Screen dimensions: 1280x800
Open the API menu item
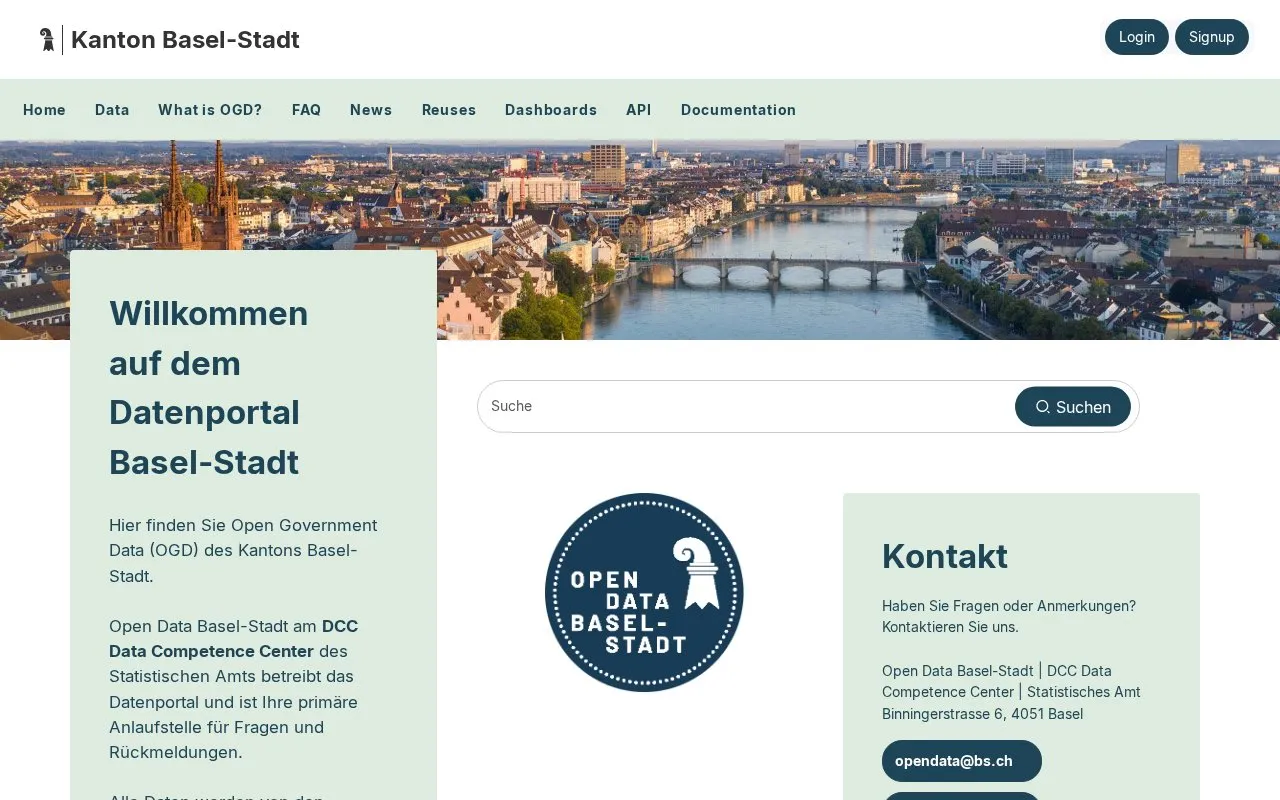click(639, 110)
